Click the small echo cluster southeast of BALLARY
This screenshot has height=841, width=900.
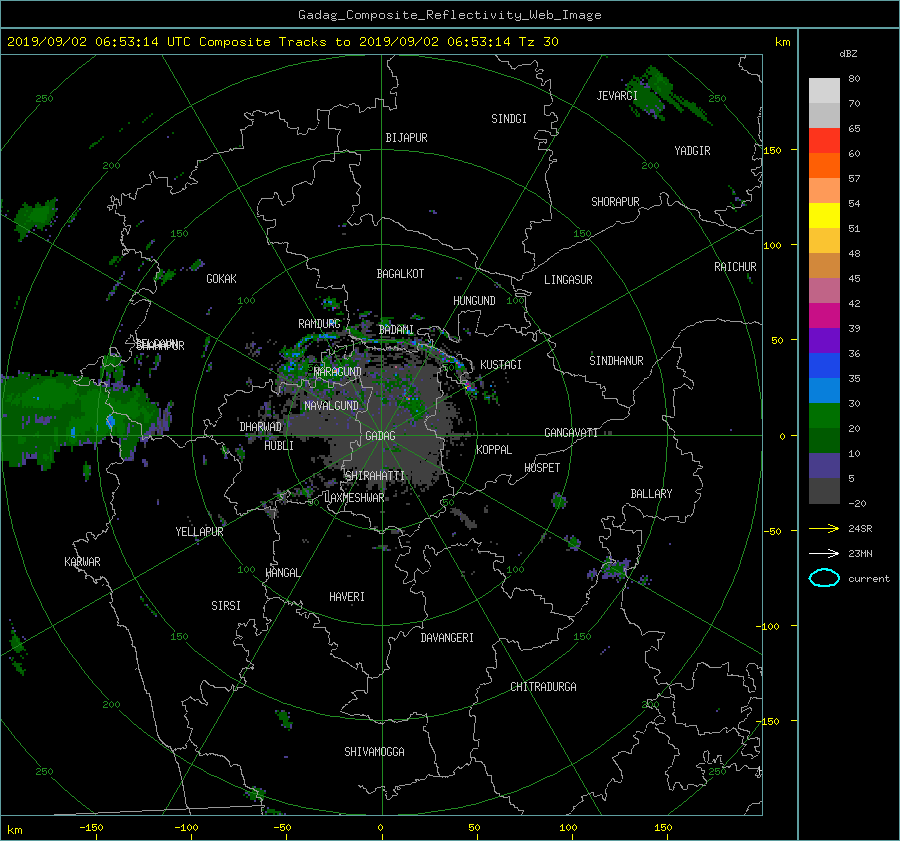click(615, 569)
